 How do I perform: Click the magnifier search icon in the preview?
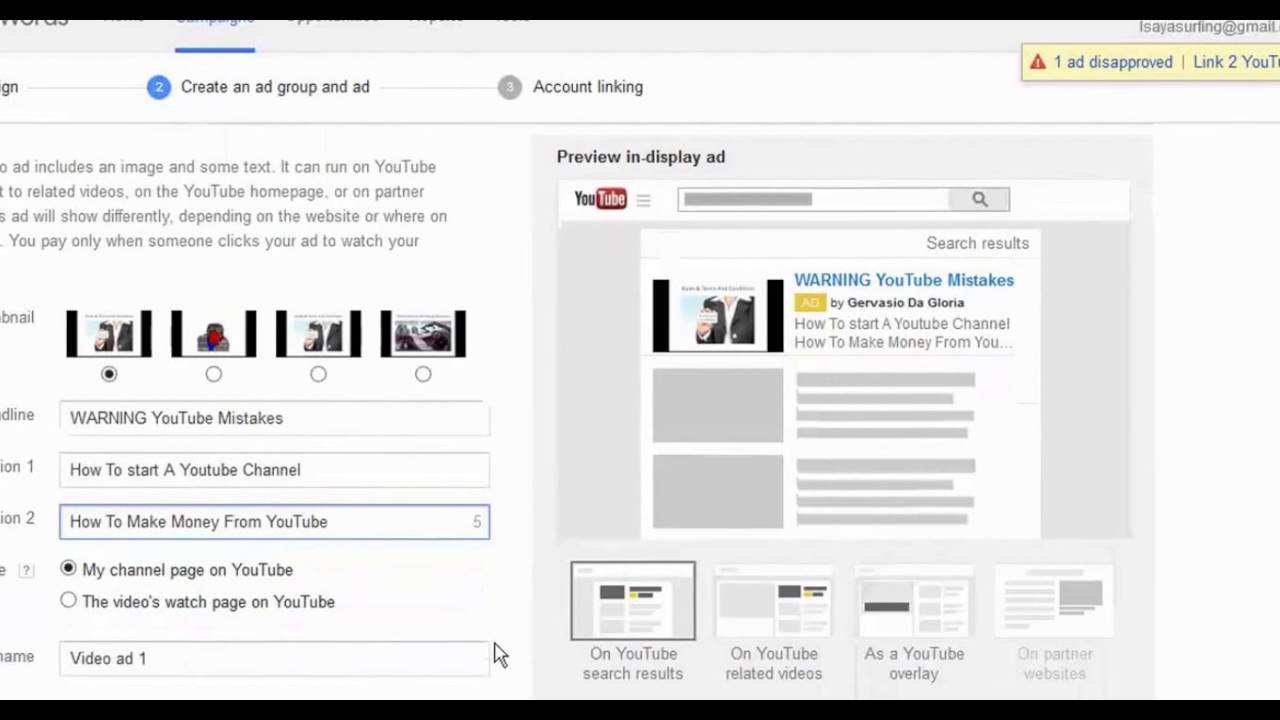(980, 199)
